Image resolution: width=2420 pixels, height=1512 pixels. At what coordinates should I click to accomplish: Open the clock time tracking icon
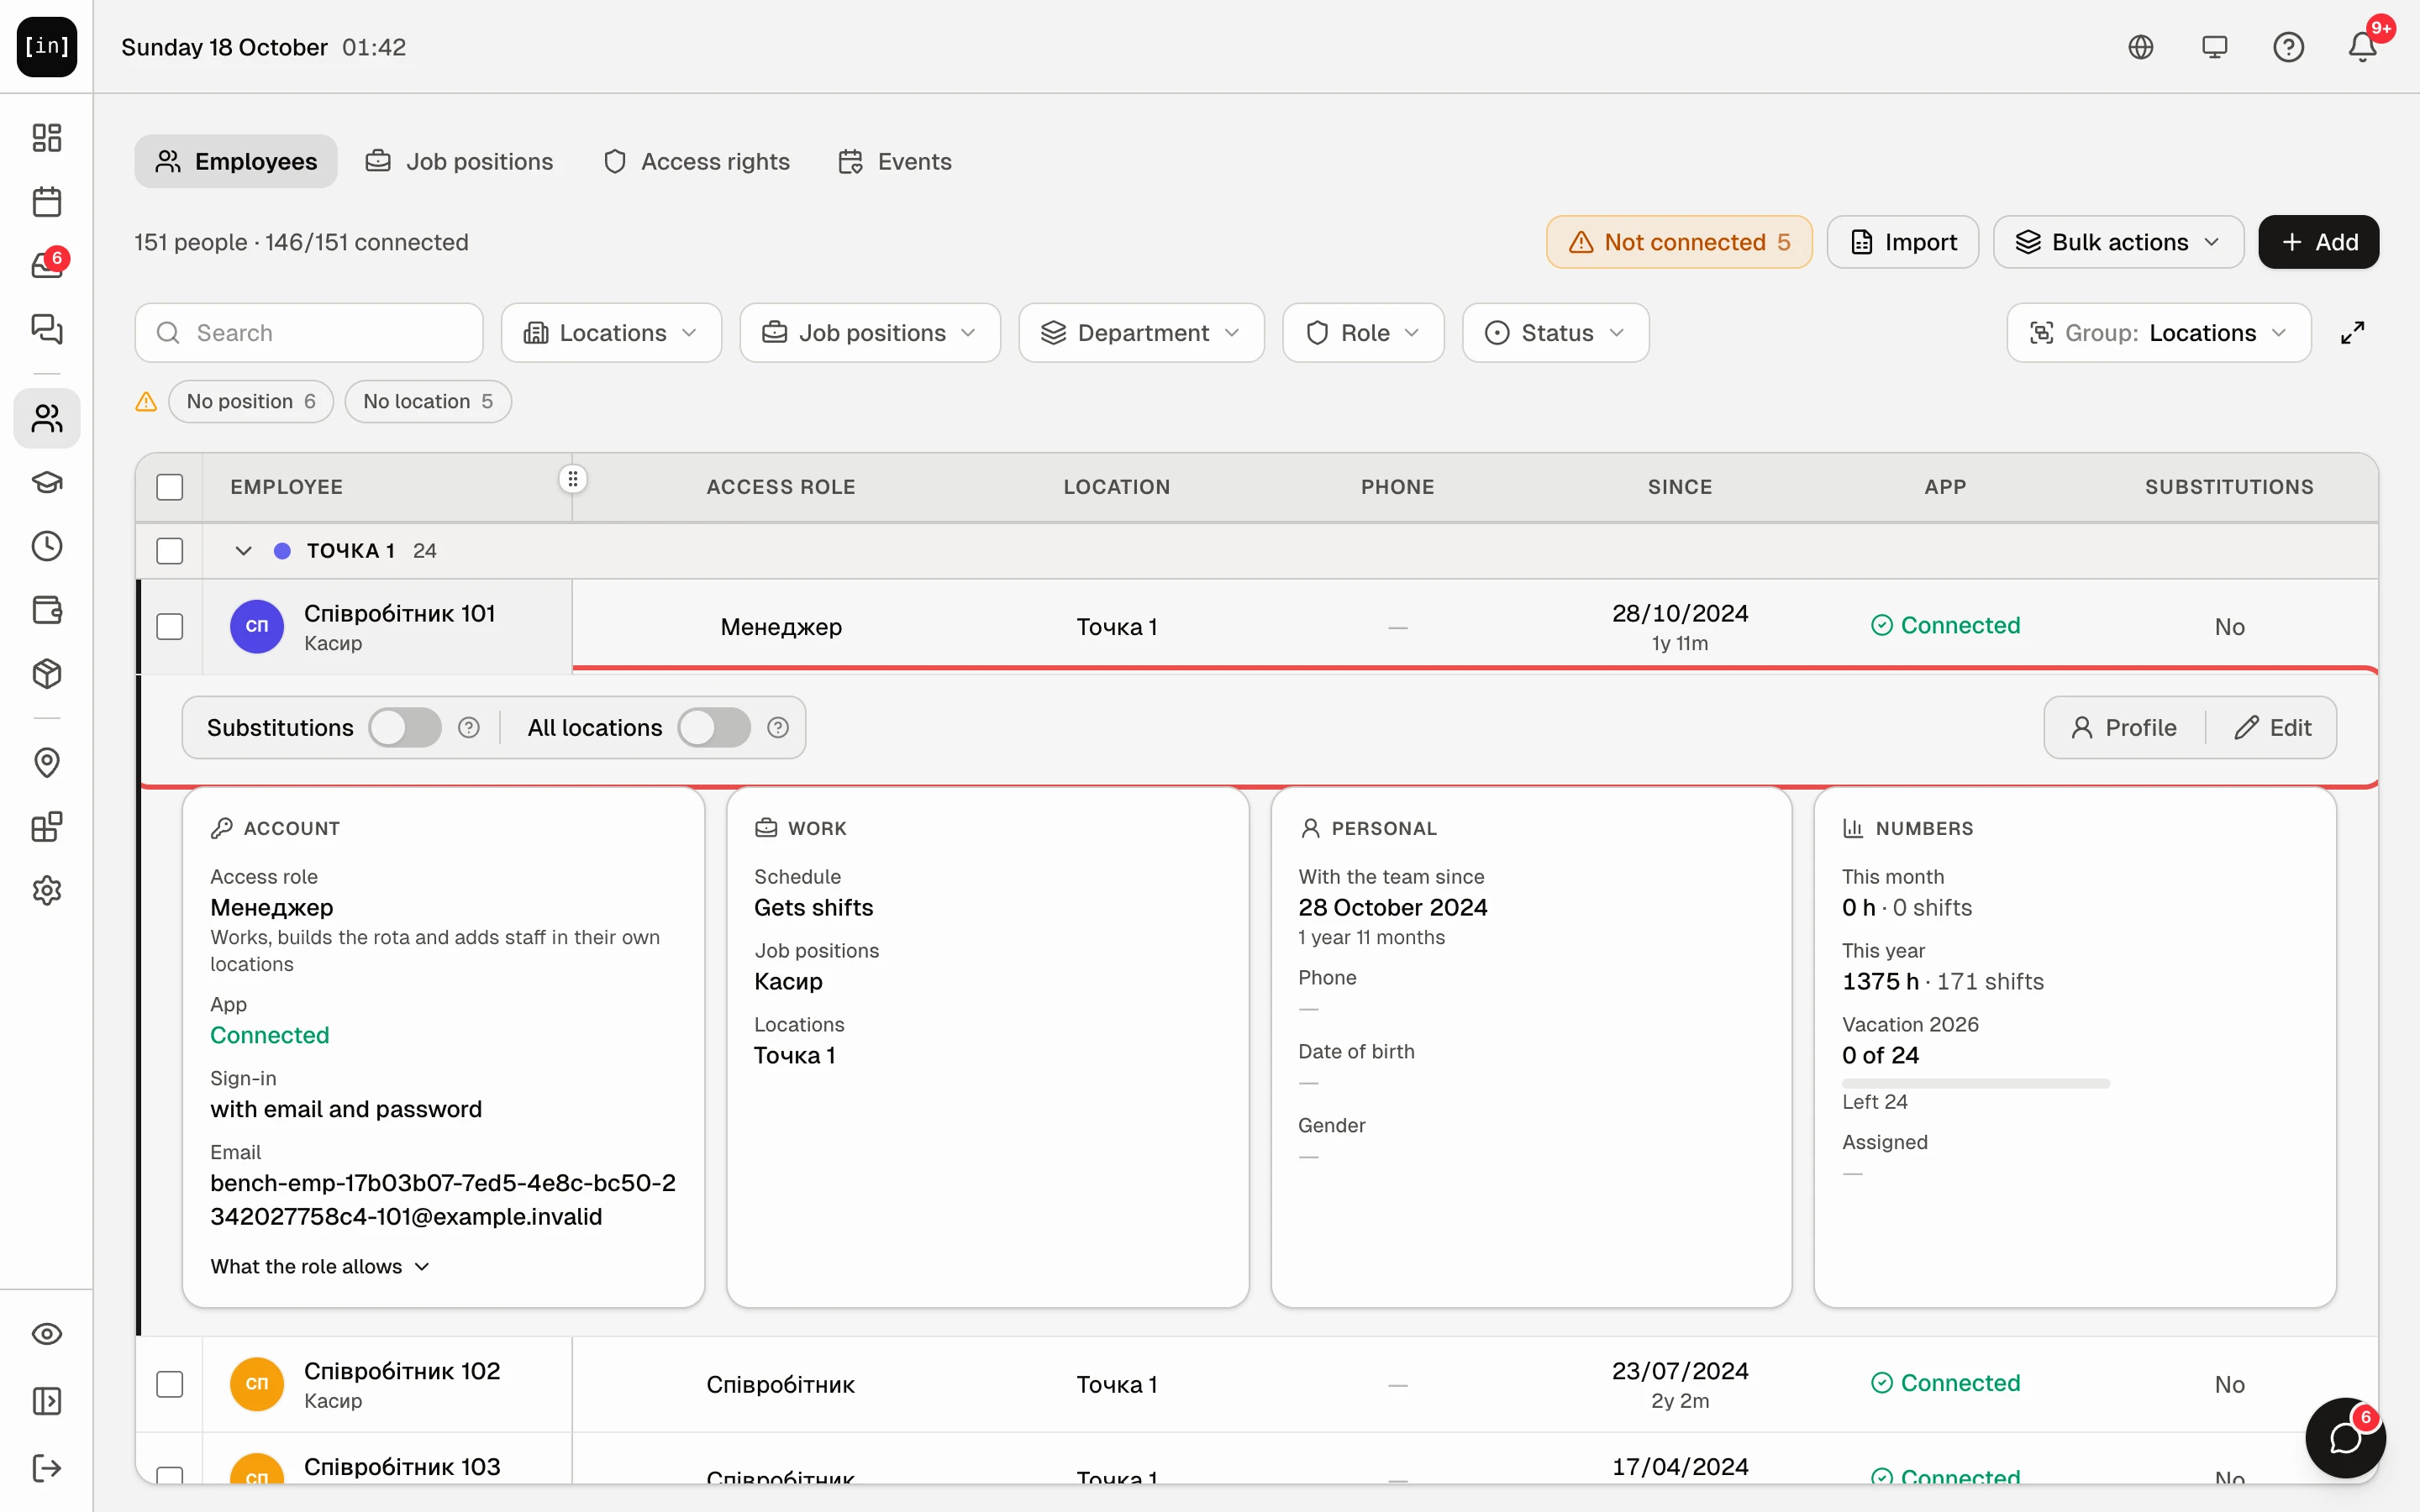(x=47, y=546)
